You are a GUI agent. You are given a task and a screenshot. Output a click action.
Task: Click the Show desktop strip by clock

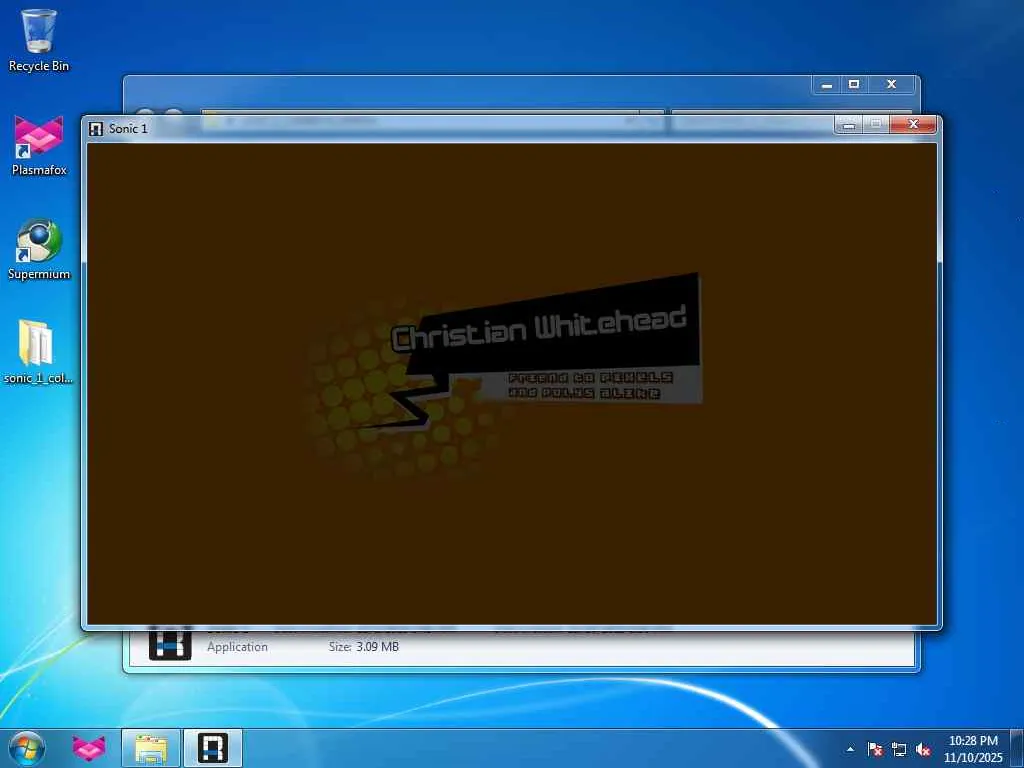point(1017,749)
